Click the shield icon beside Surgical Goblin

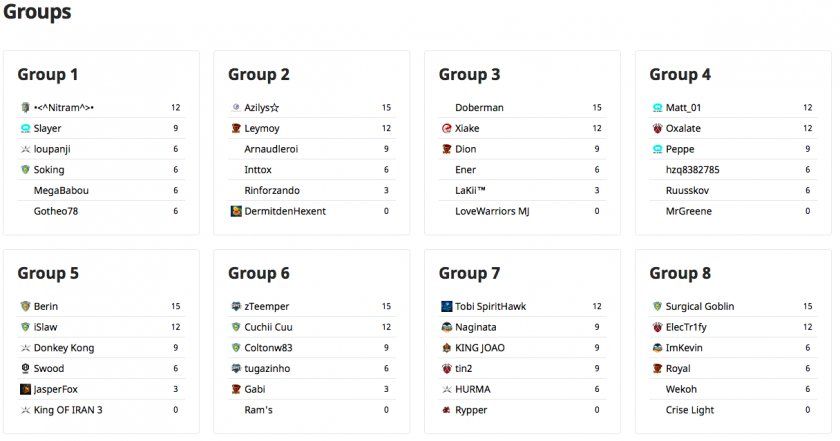(657, 306)
